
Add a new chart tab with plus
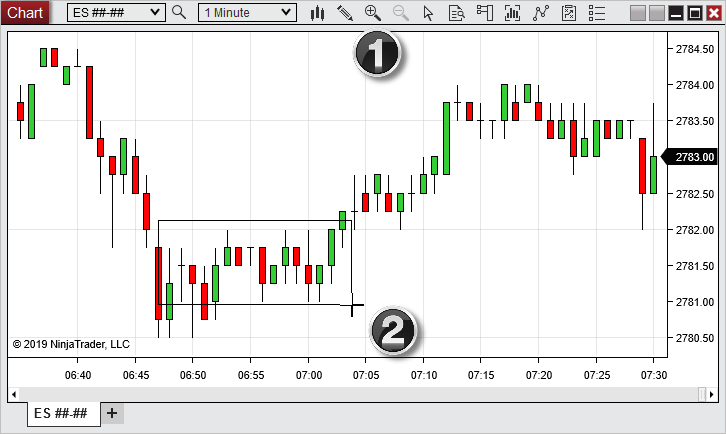(x=112, y=413)
